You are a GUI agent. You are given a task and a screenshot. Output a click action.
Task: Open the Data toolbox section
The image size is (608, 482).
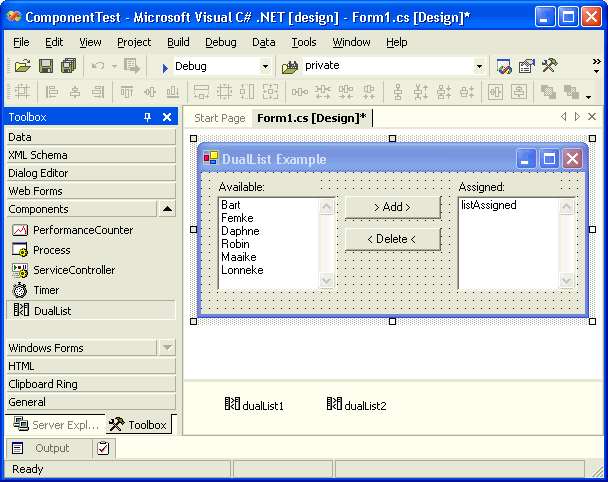tap(91, 137)
